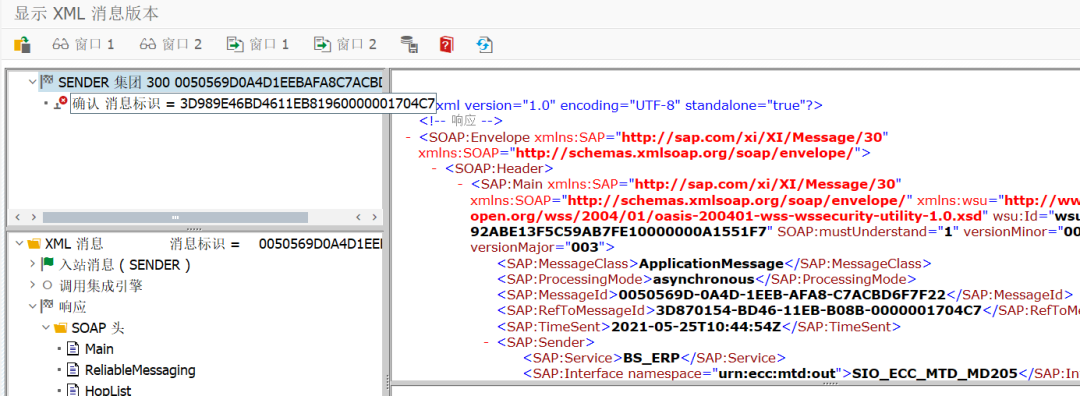Click the checkered flag icon beside 响应
Viewport: 1080px width, 396px height.
tap(48, 306)
